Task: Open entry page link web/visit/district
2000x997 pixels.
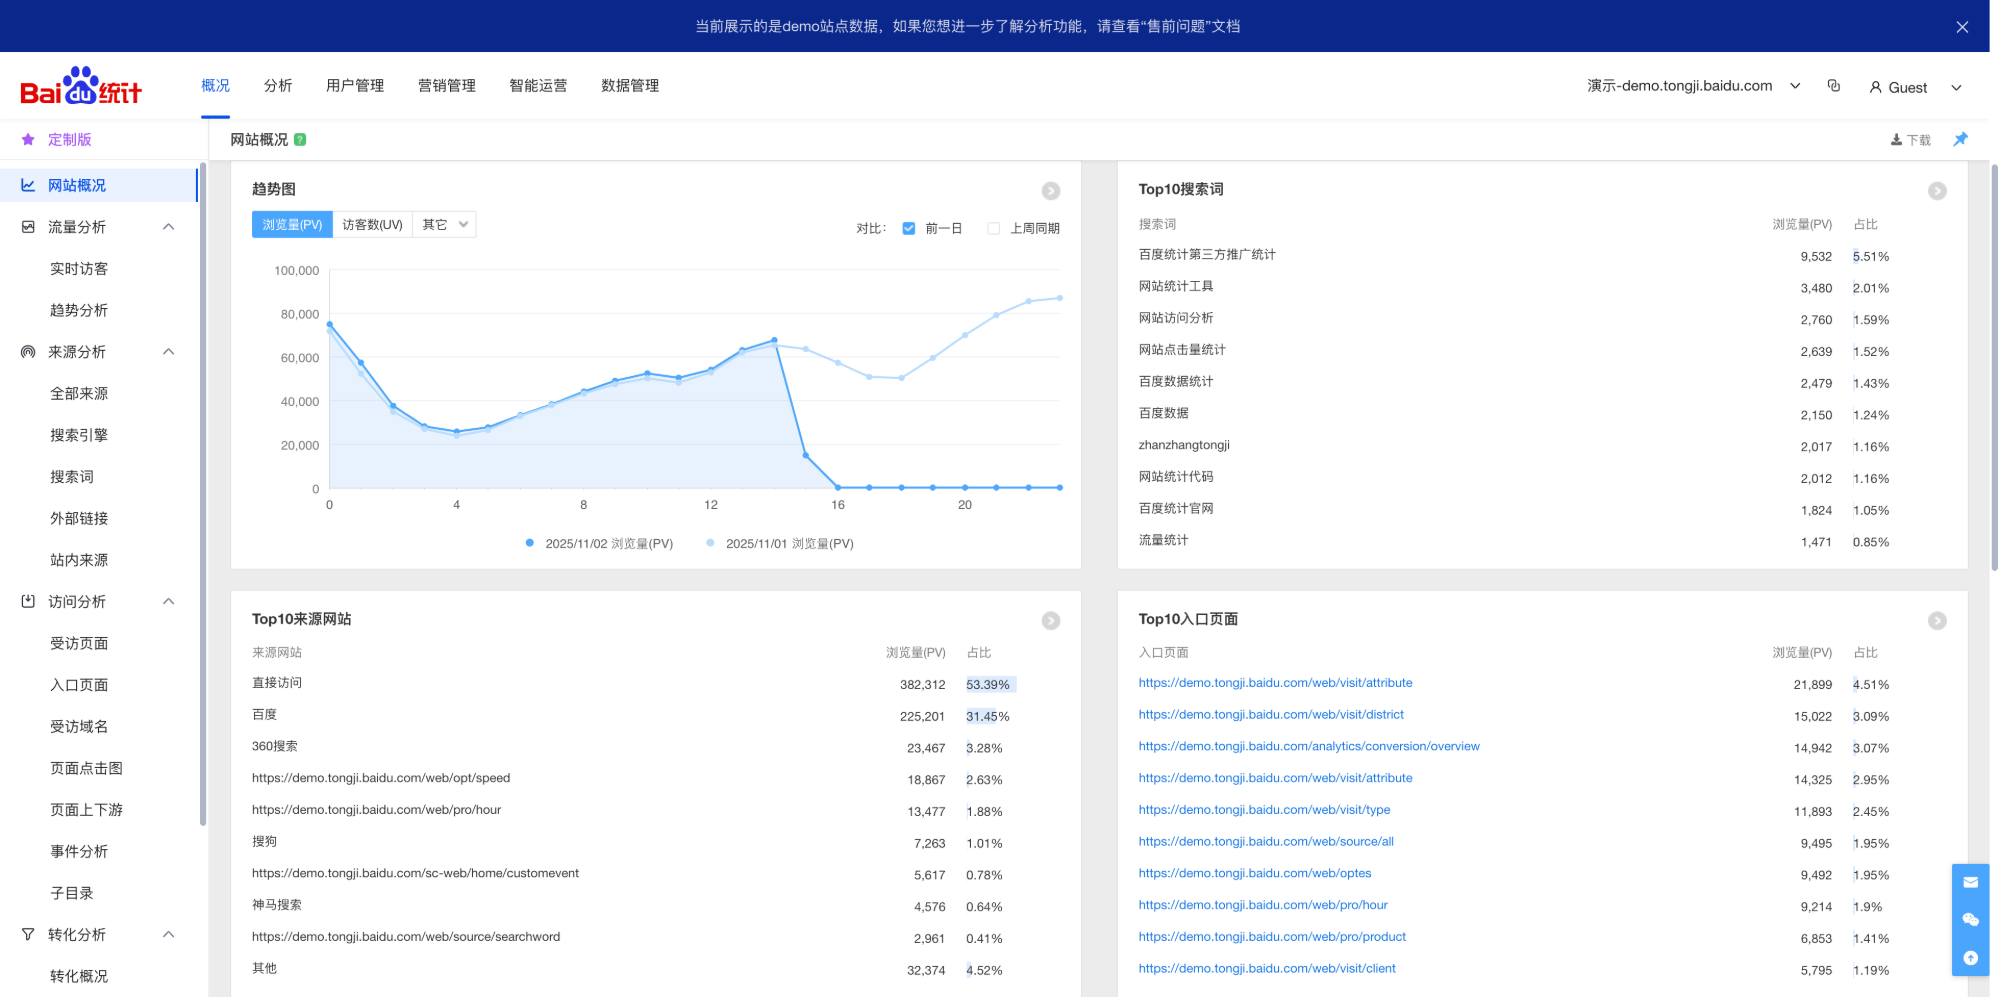Action: (1271, 714)
